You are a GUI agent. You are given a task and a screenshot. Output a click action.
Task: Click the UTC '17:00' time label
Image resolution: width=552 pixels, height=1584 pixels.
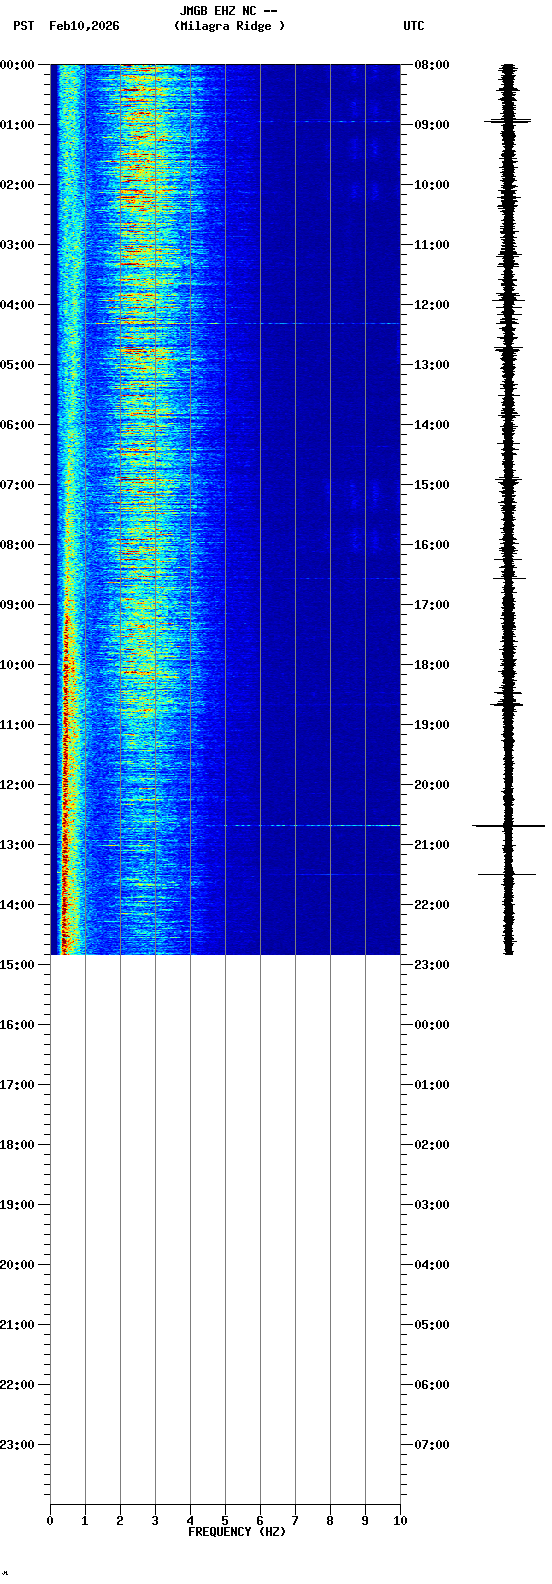(x=432, y=605)
